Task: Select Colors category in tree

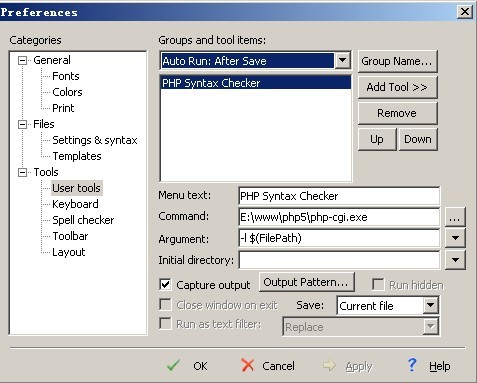Action: coord(67,92)
